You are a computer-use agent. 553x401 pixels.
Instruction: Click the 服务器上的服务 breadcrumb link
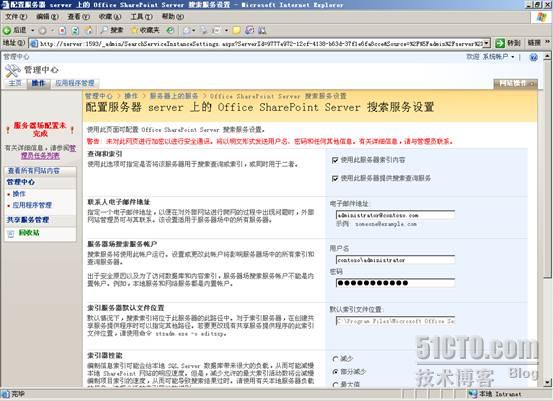click(x=174, y=96)
